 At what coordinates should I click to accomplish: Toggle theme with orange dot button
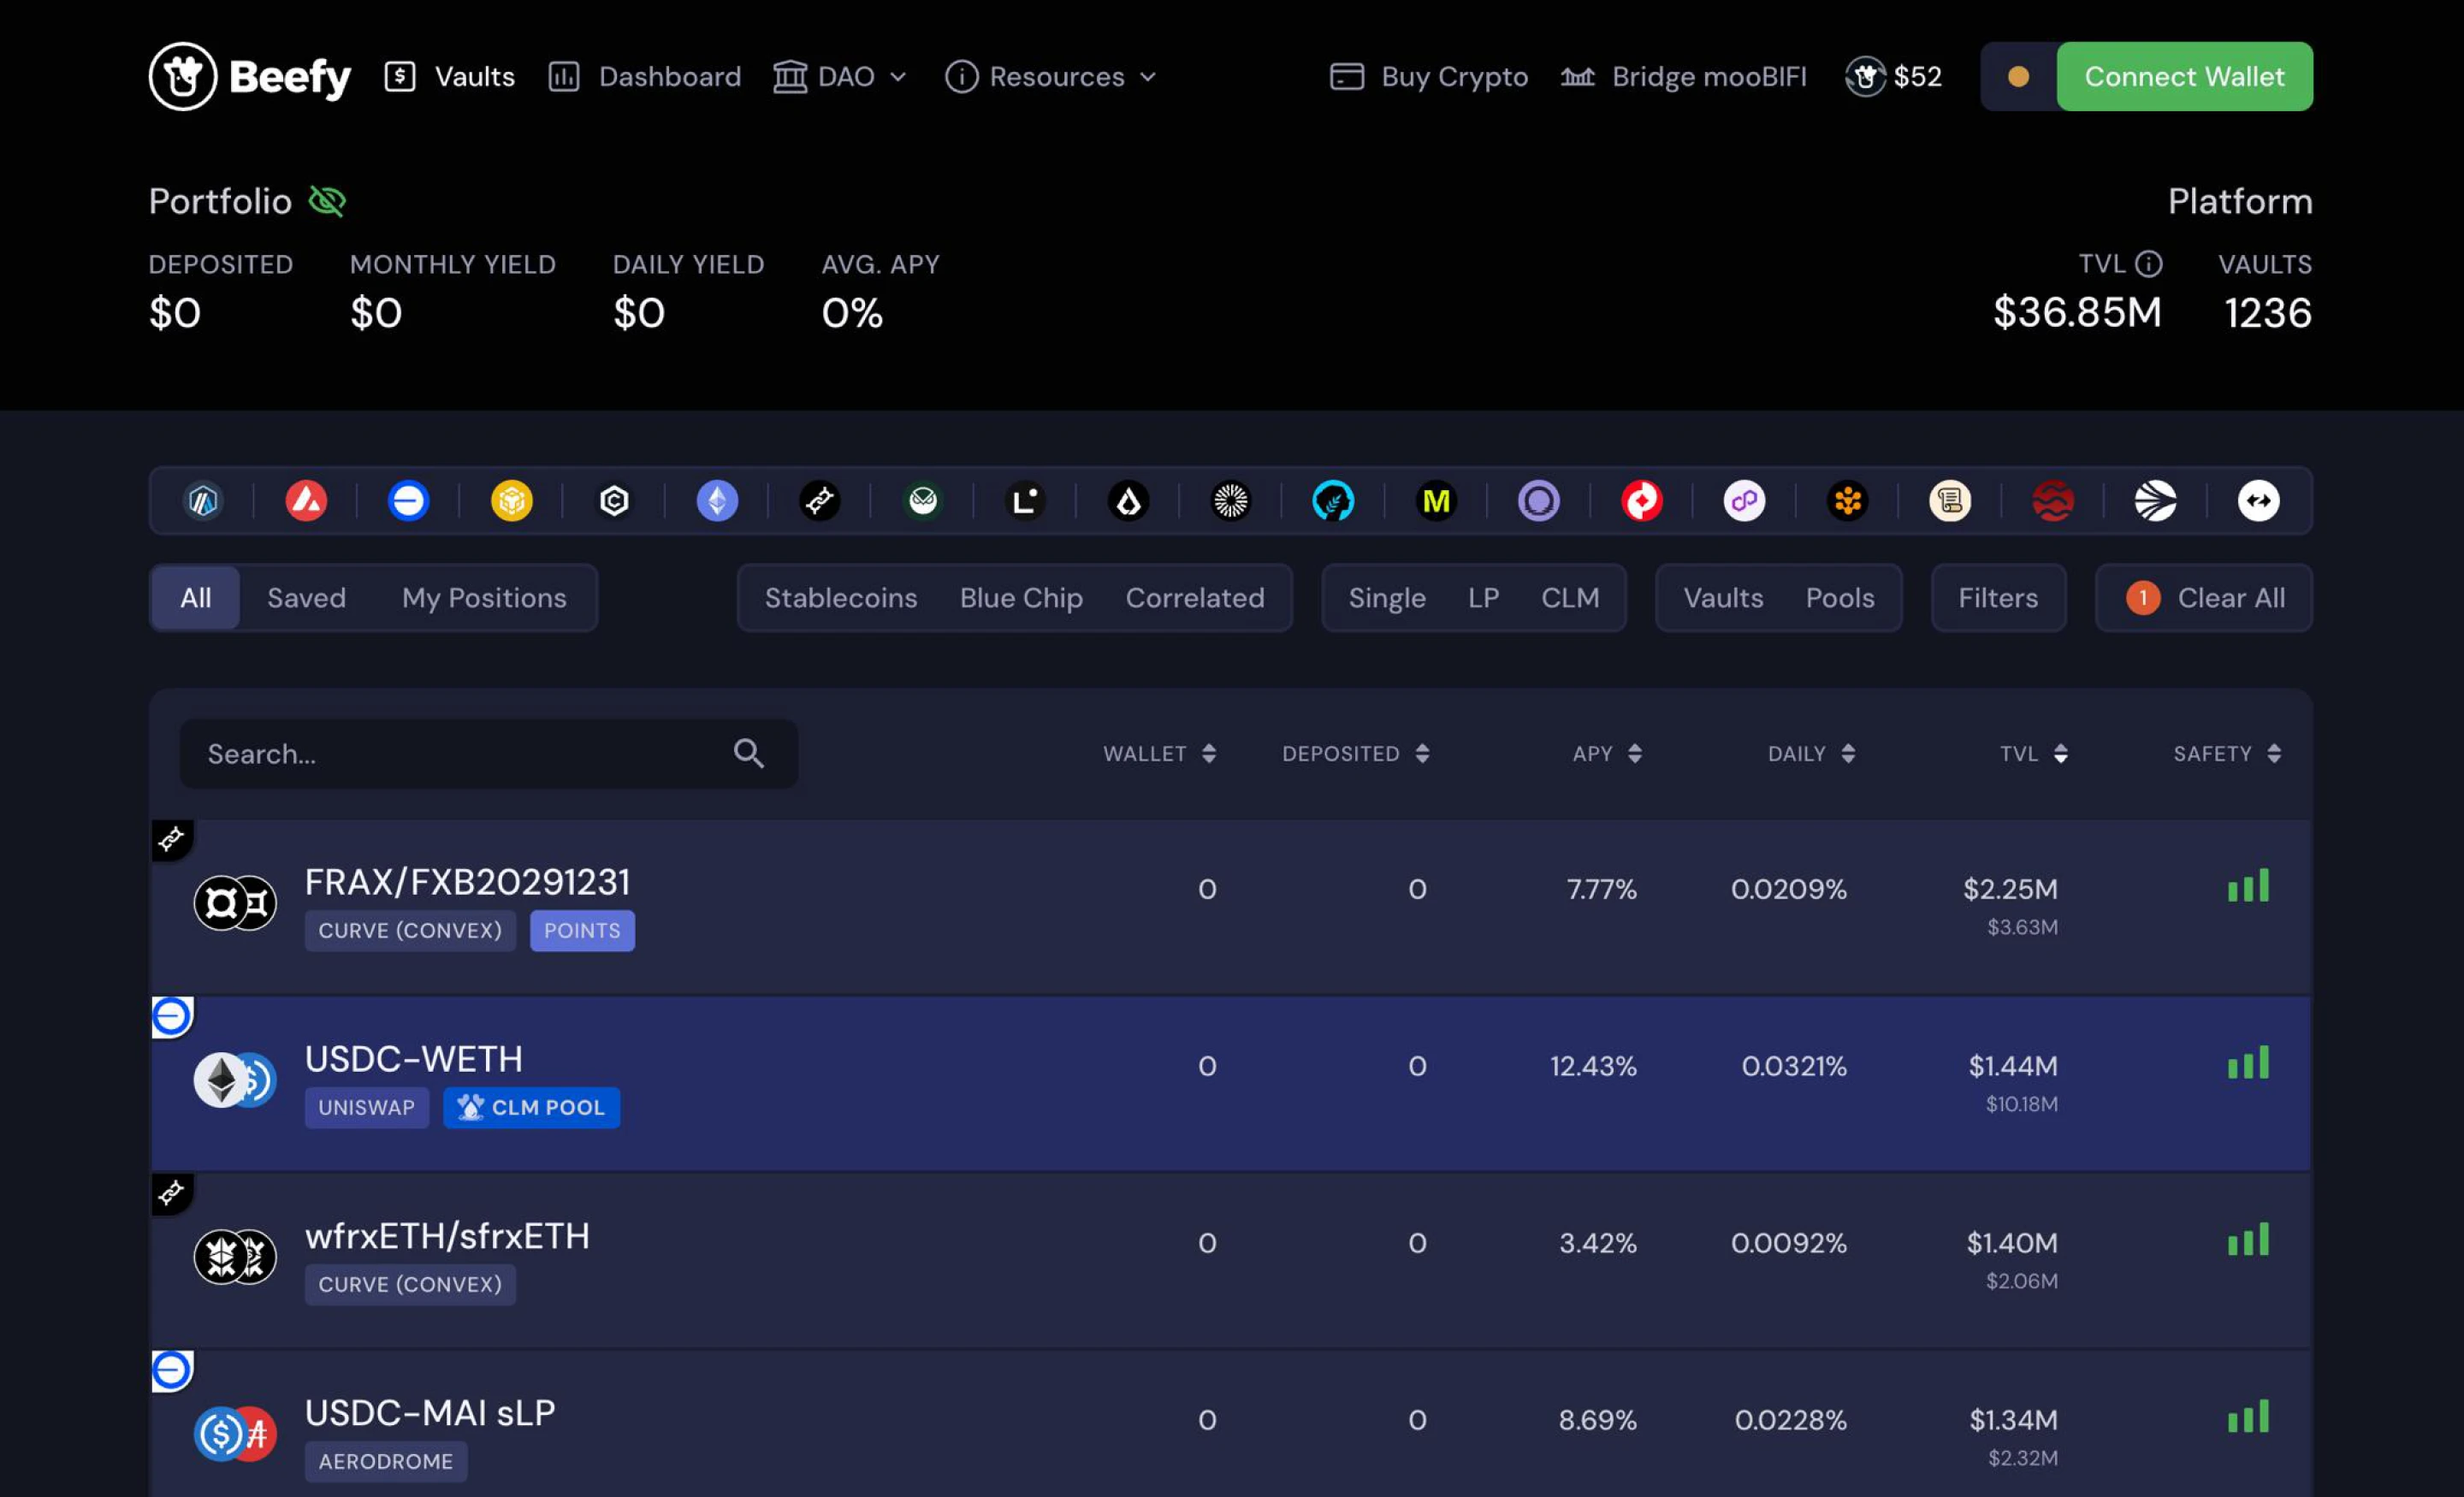(2018, 76)
